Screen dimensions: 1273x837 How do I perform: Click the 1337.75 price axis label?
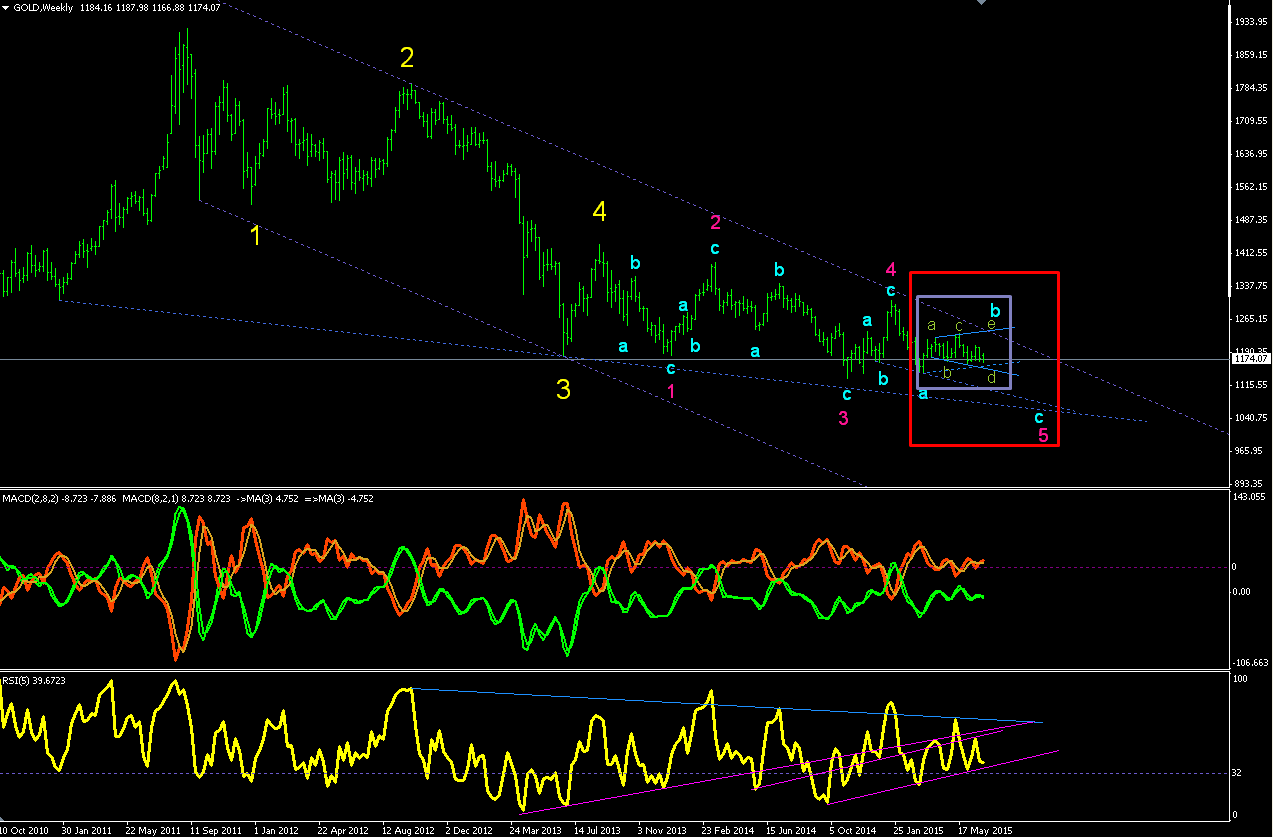(x=1249, y=286)
